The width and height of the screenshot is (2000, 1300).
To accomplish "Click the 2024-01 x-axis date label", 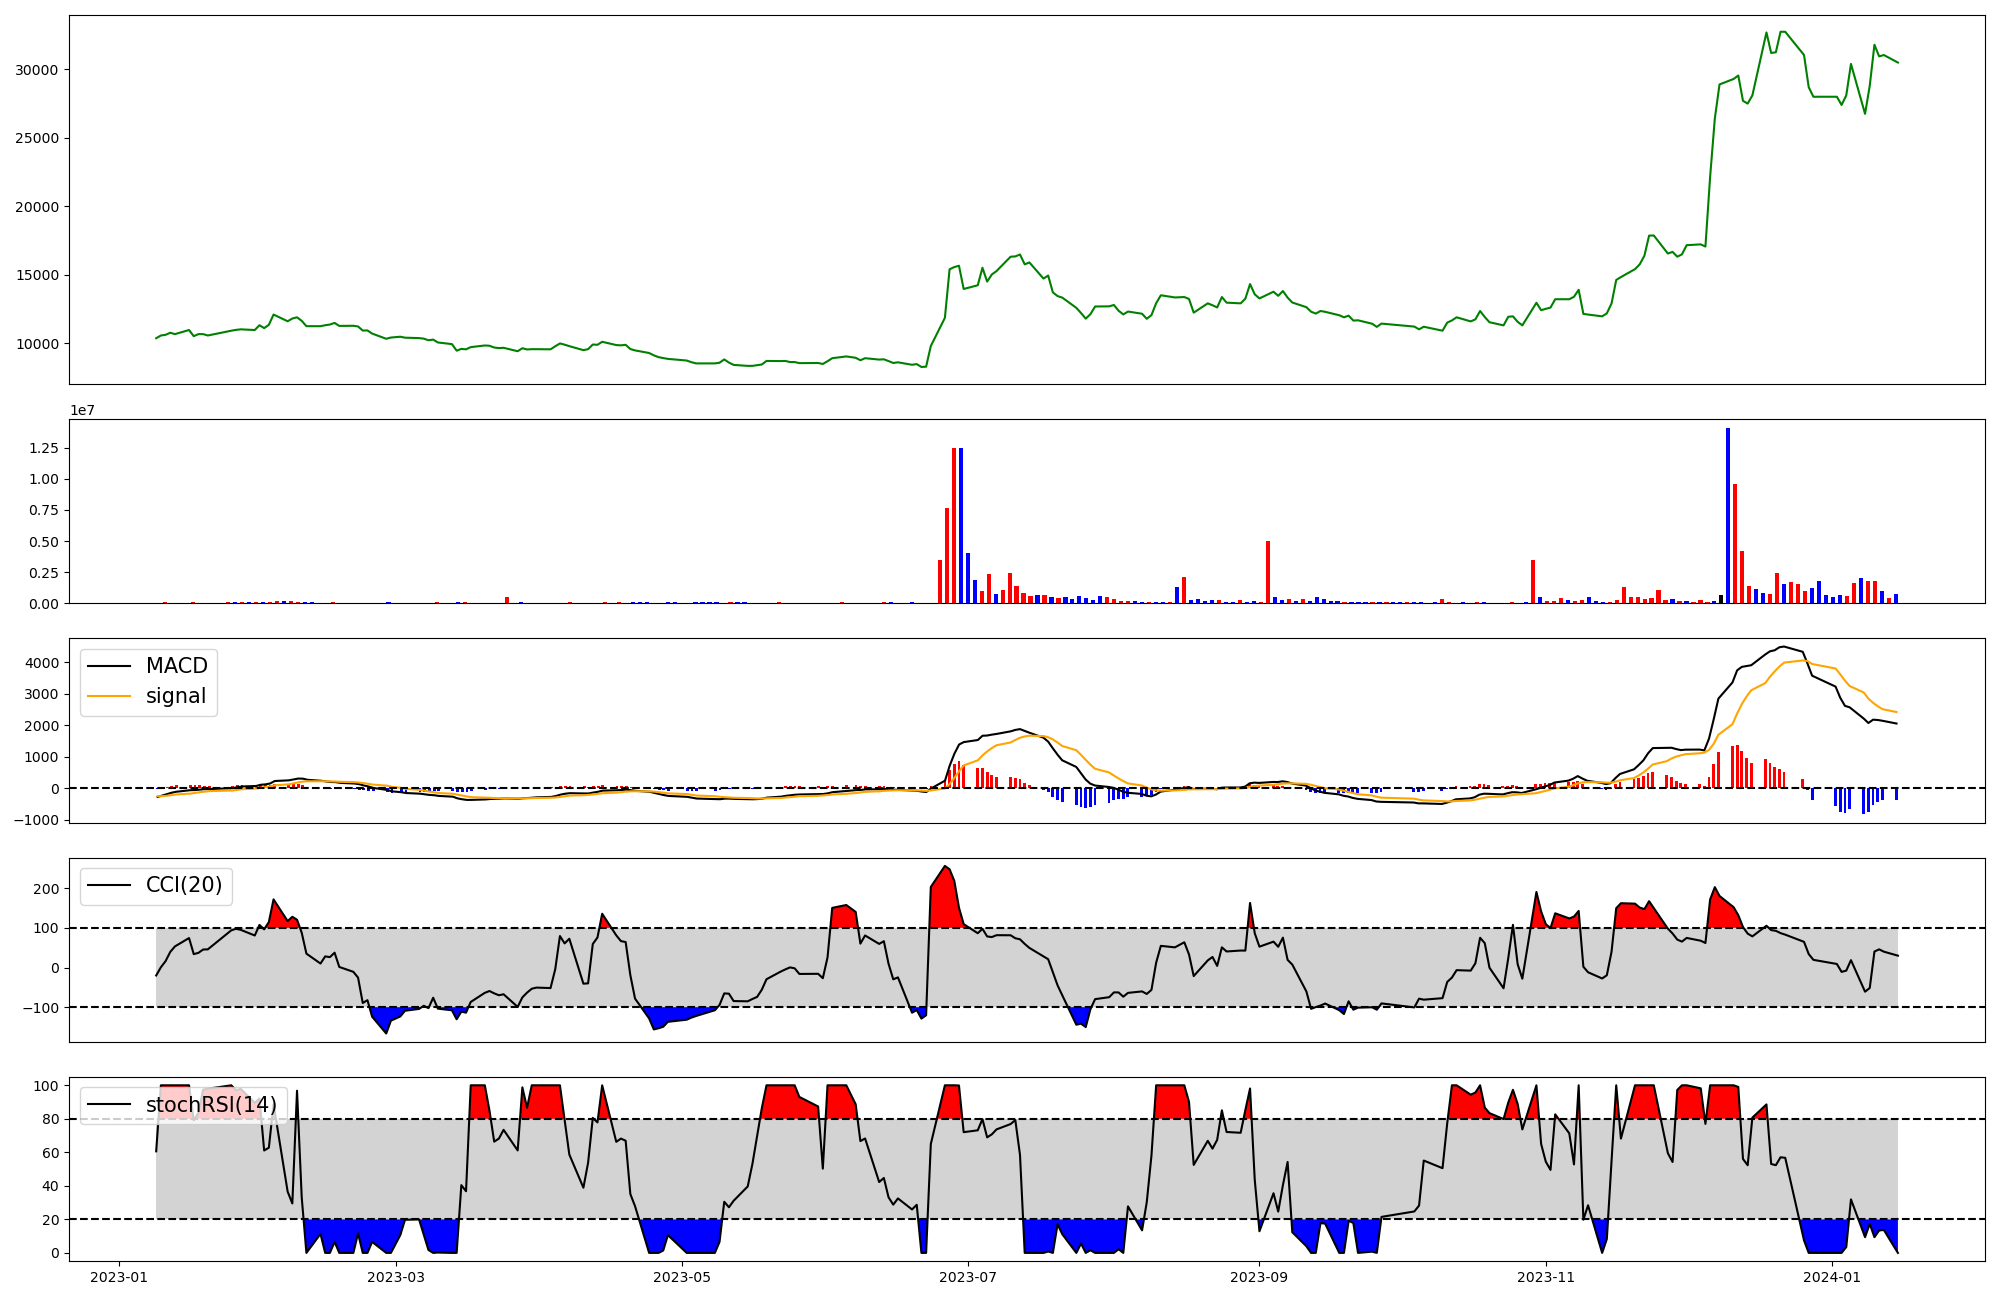I will (x=1832, y=1277).
